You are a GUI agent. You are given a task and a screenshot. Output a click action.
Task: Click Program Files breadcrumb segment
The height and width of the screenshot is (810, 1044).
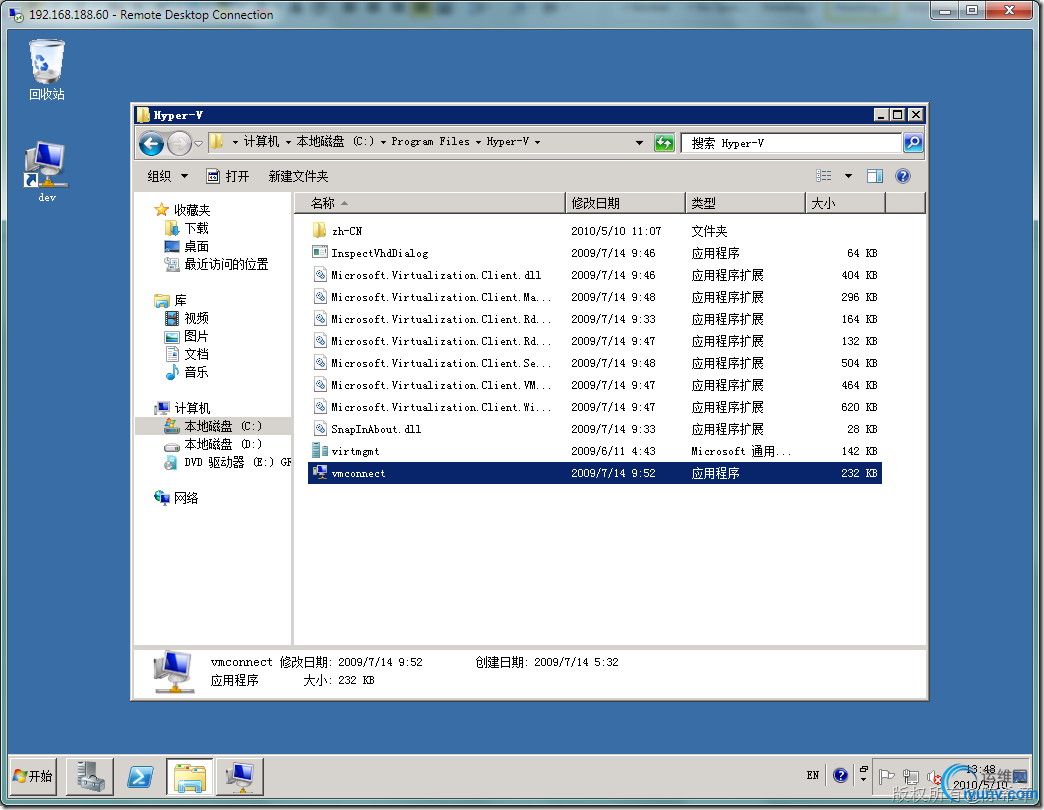coord(430,142)
